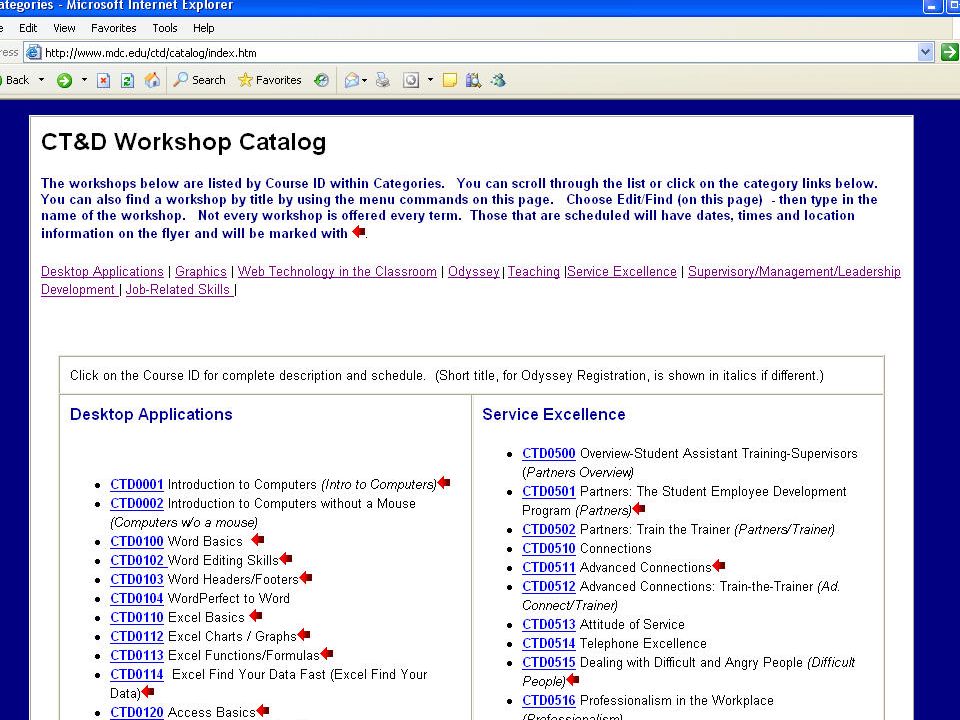The height and width of the screenshot is (720, 960).
Task: Click the Service Excellence section heading
Action: (553, 414)
